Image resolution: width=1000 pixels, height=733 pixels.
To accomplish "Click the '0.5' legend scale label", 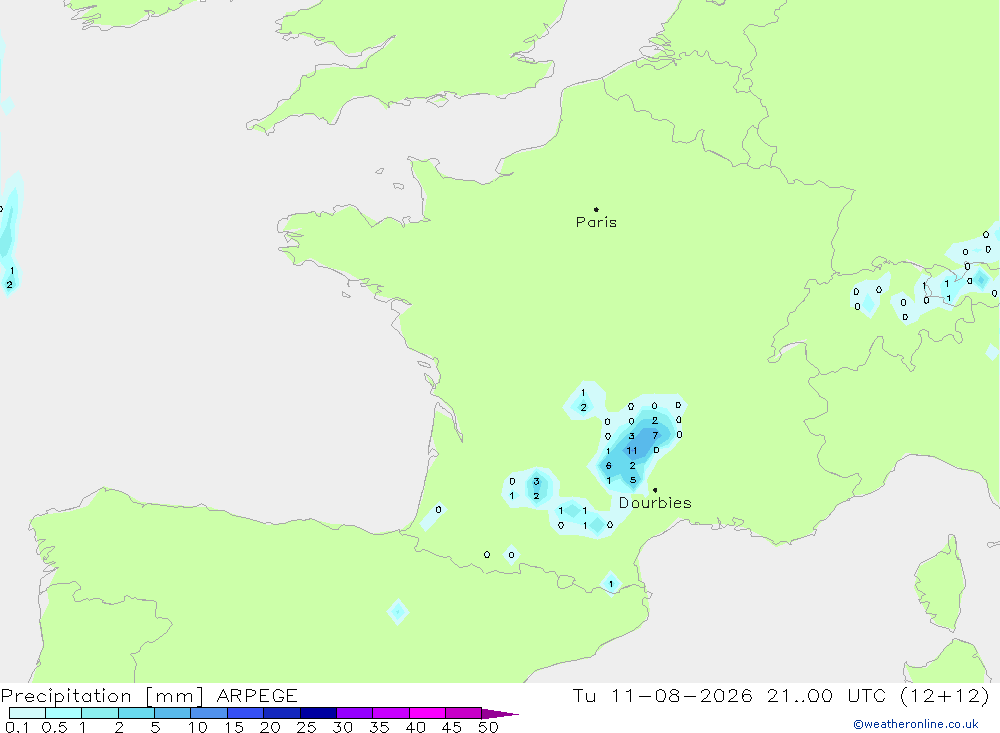I will [54, 727].
